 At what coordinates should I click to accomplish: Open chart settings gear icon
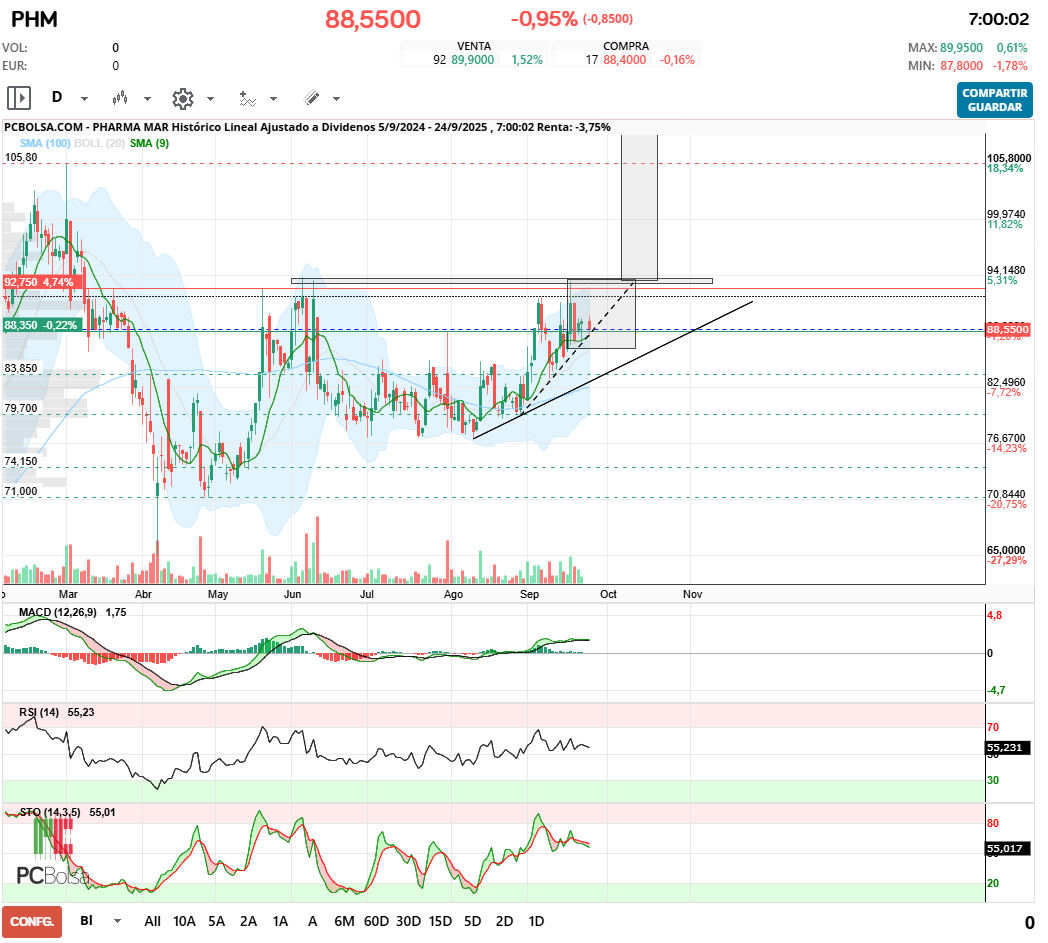pos(182,98)
